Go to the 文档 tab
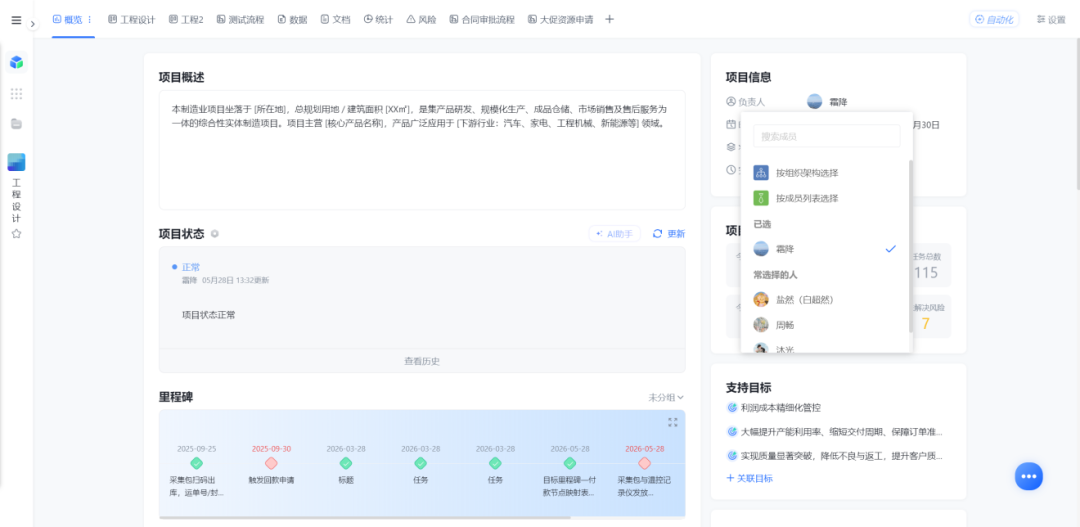1080x527 pixels. click(x=335, y=19)
